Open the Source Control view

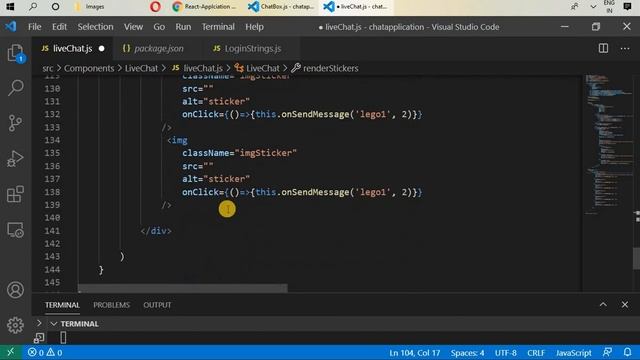click(16, 123)
